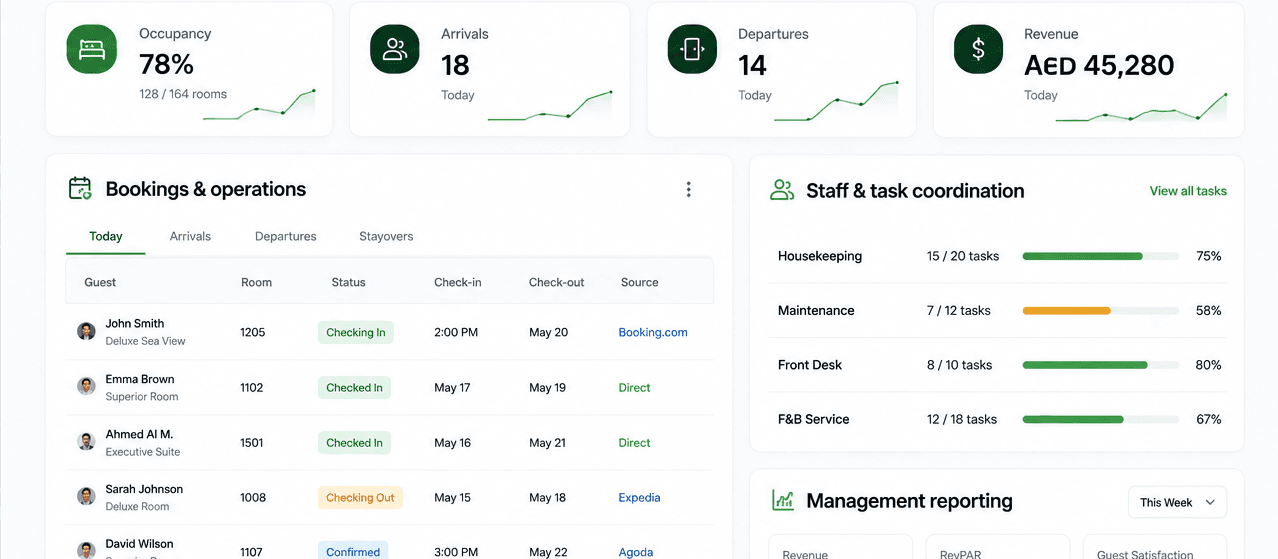Click the Status column header
This screenshot has width=1278, height=559.
click(348, 282)
